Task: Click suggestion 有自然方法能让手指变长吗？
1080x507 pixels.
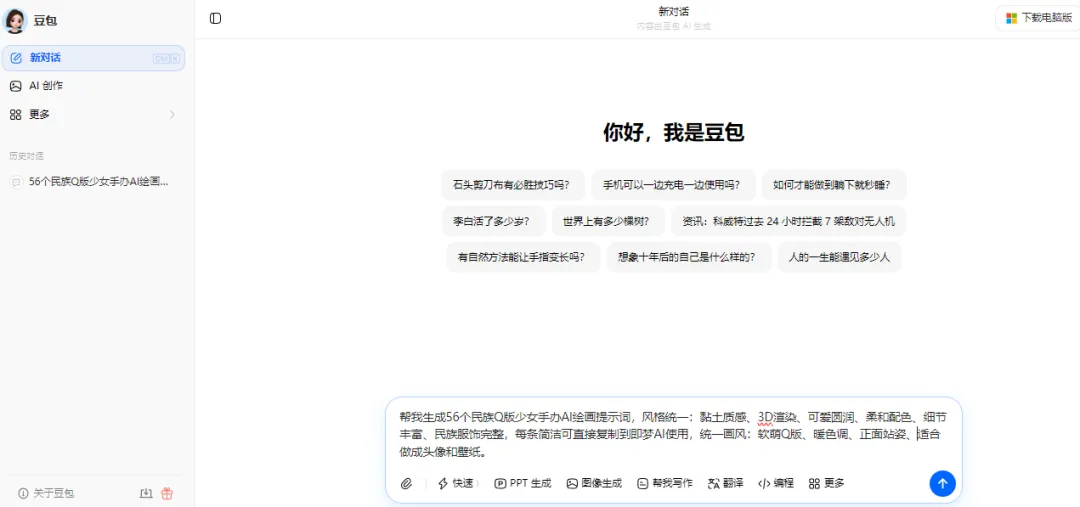Action: pos(523,257)
